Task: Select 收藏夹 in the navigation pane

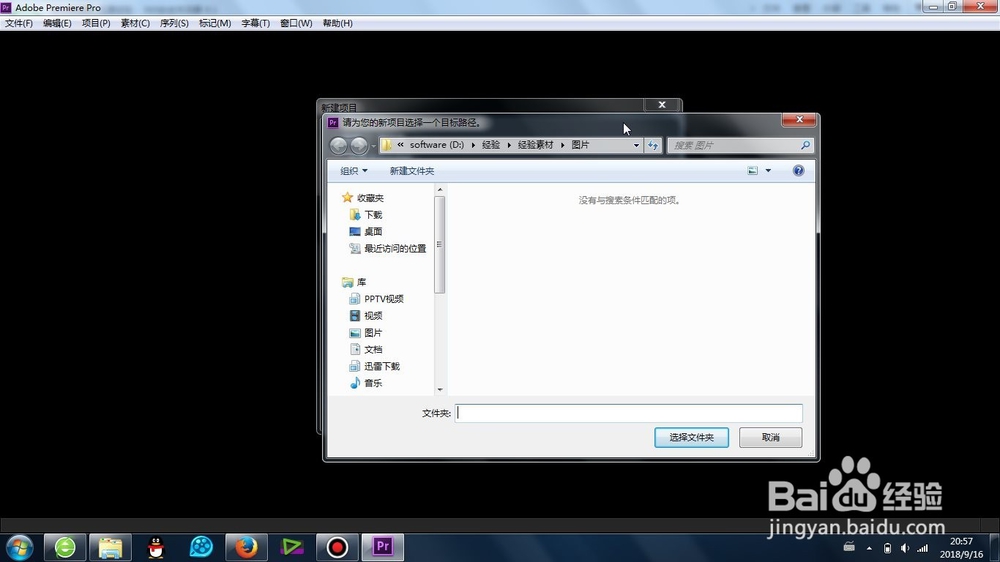Action: (x=363, y=198)
